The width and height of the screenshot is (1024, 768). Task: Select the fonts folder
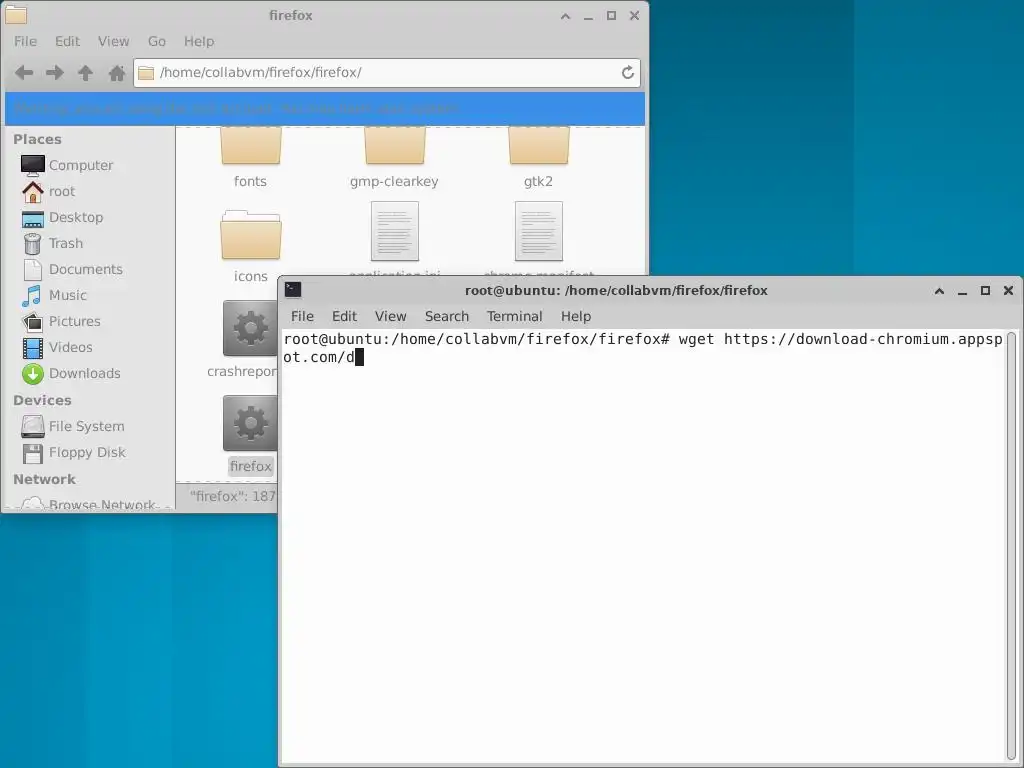pyautogui.click(x=251, y=157)
